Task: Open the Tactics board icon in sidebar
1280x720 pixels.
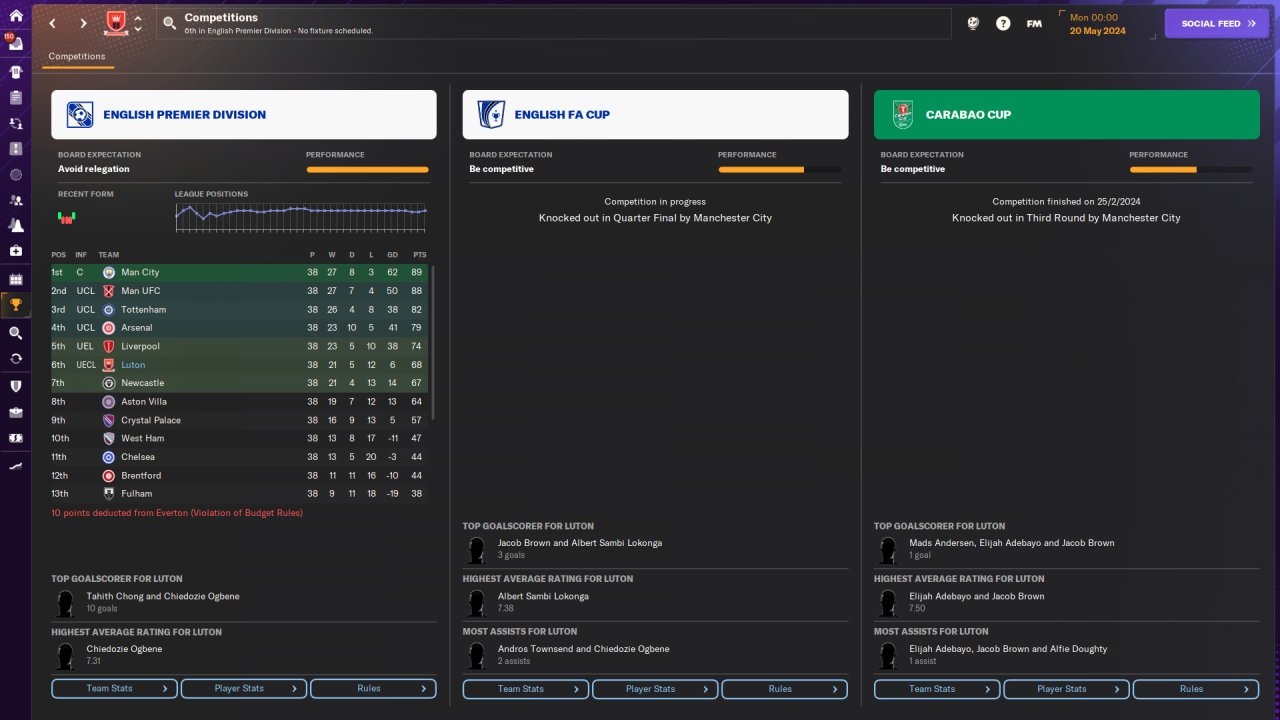Action: pos(15,149)
